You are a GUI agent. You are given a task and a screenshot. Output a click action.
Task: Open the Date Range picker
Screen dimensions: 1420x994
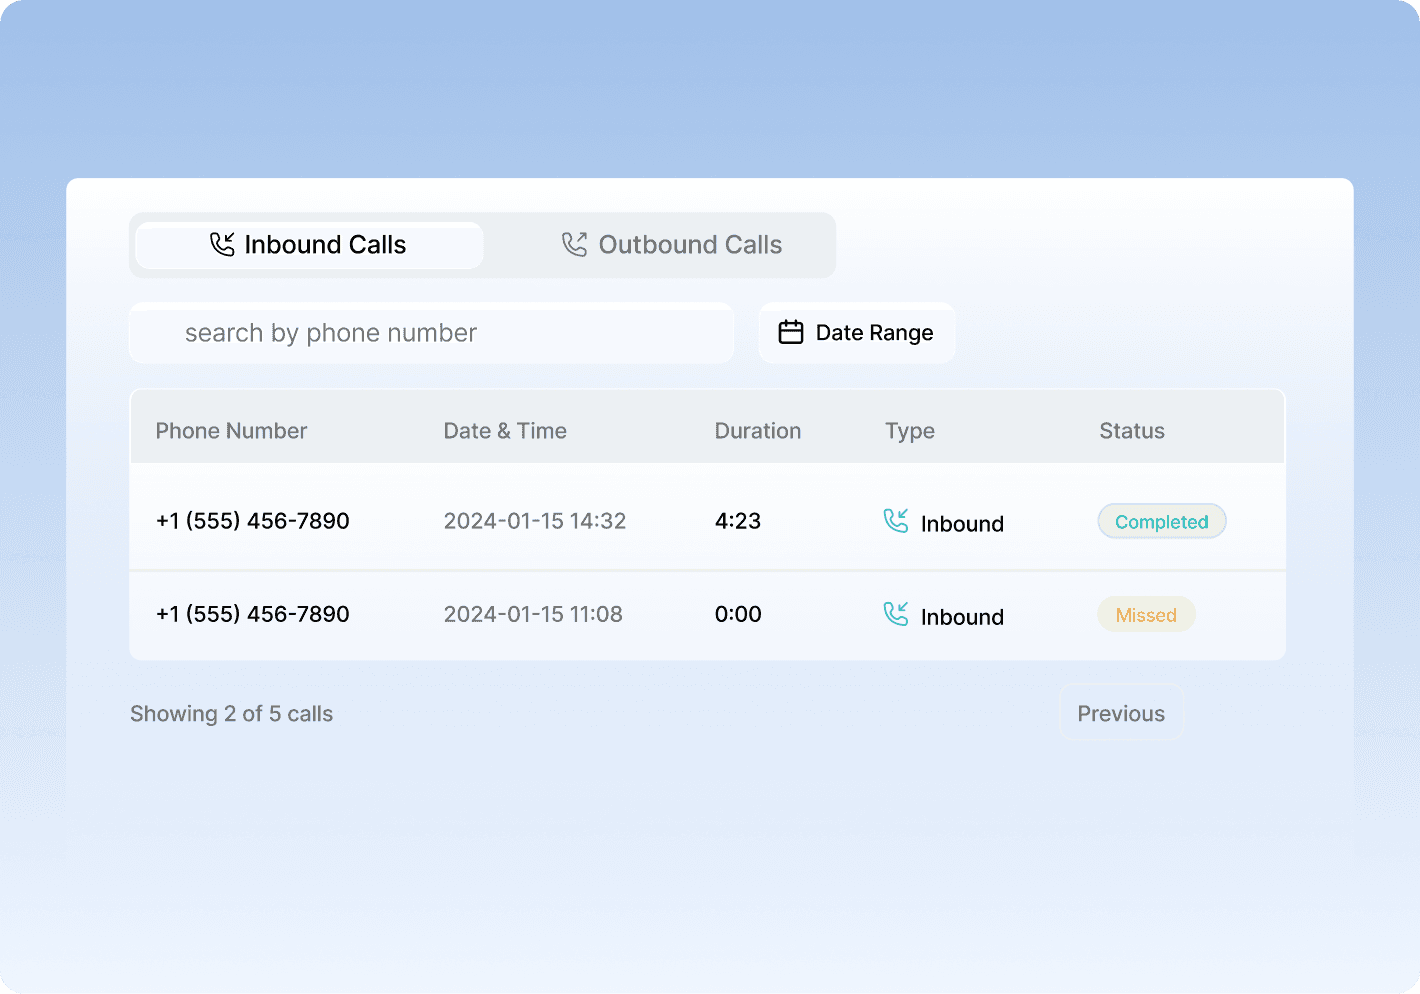point(857,333)
